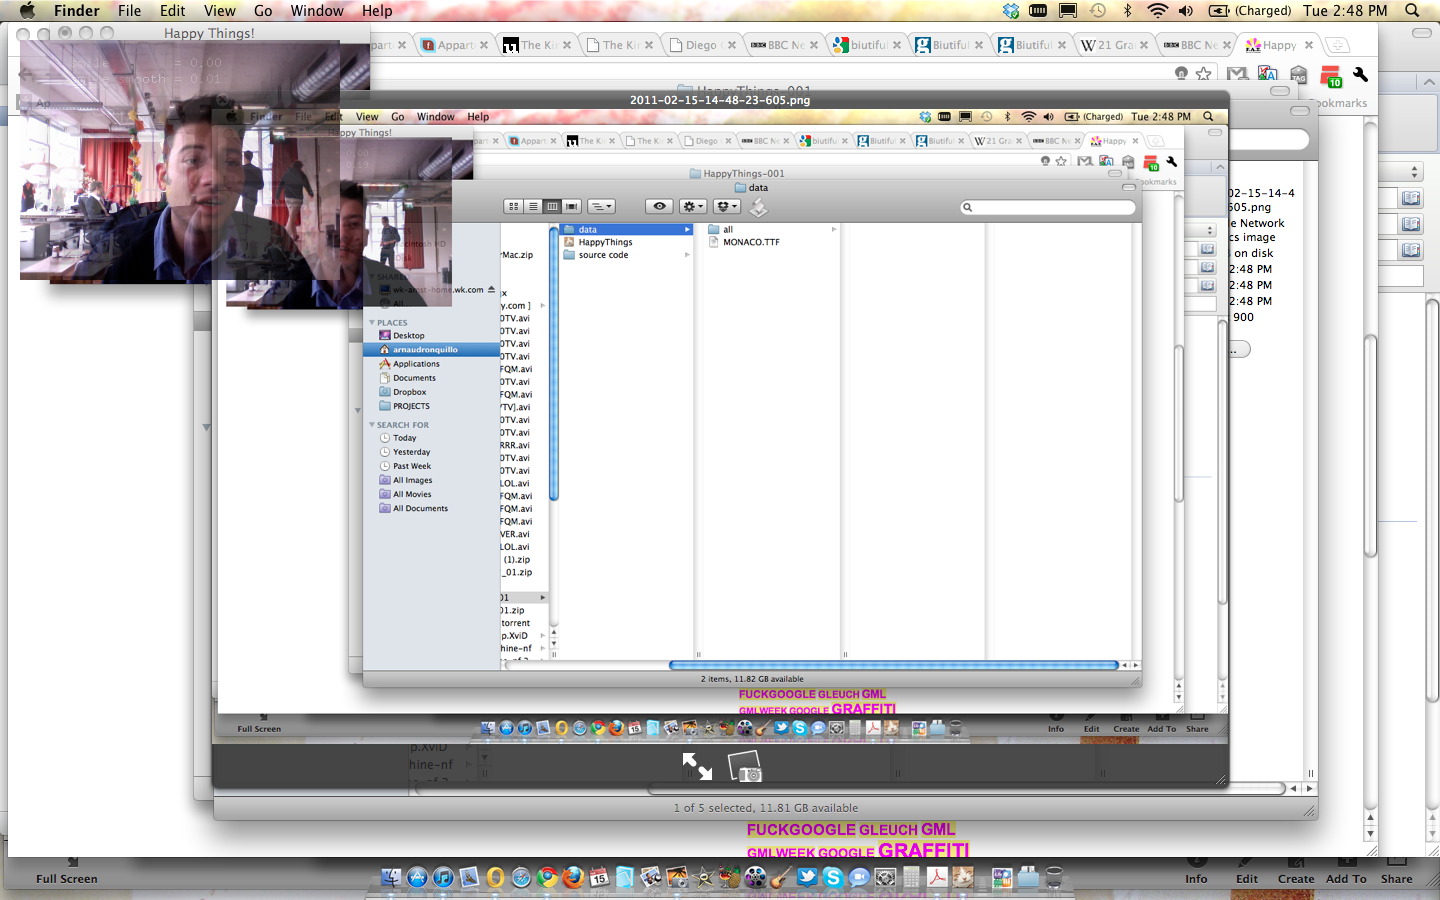1440x900 pixels.
Task: Select the MONACO.TTF font file
Action: click(x=751, y=242)
